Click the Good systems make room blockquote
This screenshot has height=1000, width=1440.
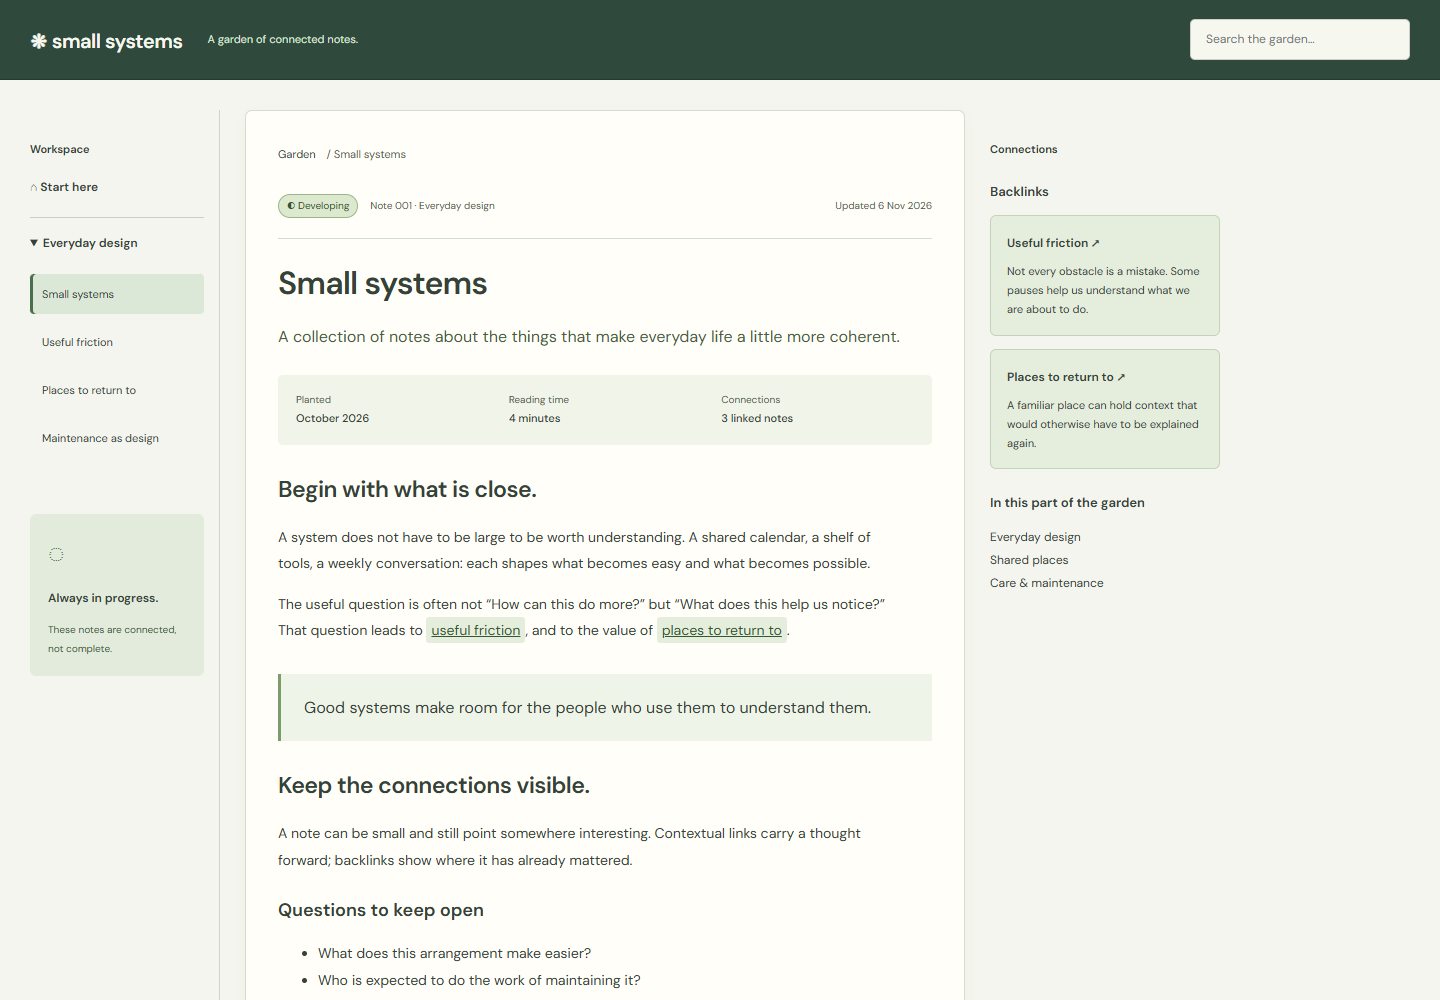(x=605, y=707)
